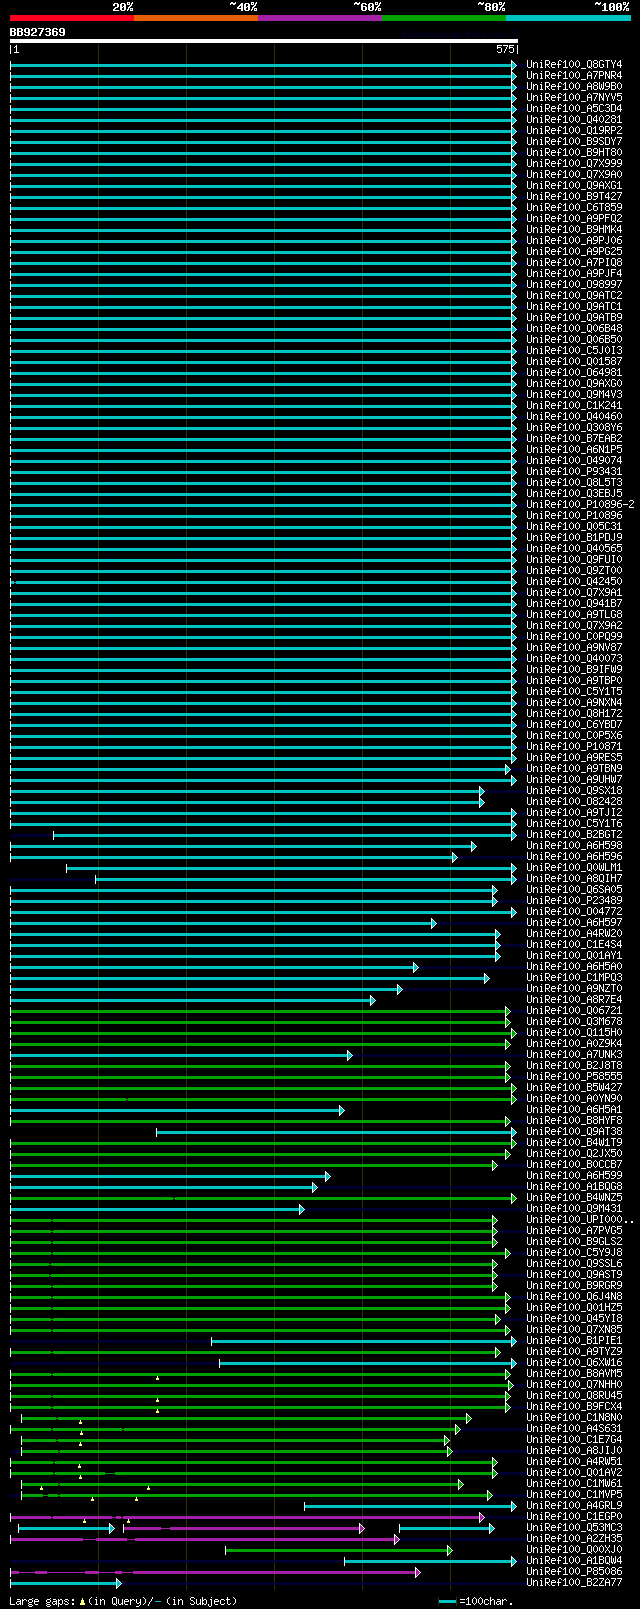
Task: Select the label UniRef100_B4WNZ5
Action: pyautogui.click(x=574, y=1198)
